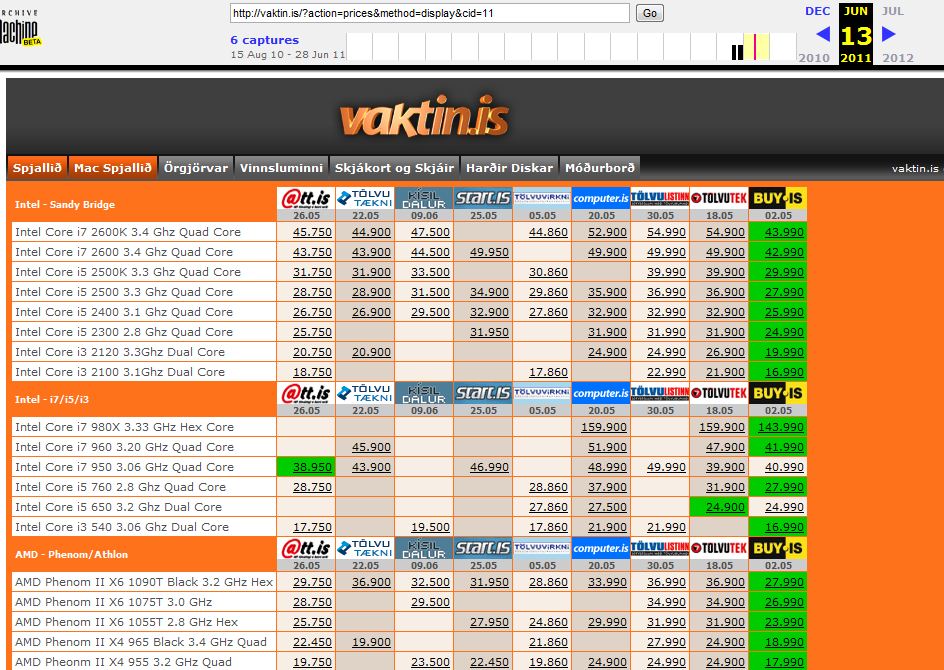This screenshot has width=944, height=670.
Task: Click the Kísildalur store logo in Sandy Bridge header
Action: (423, 198)
